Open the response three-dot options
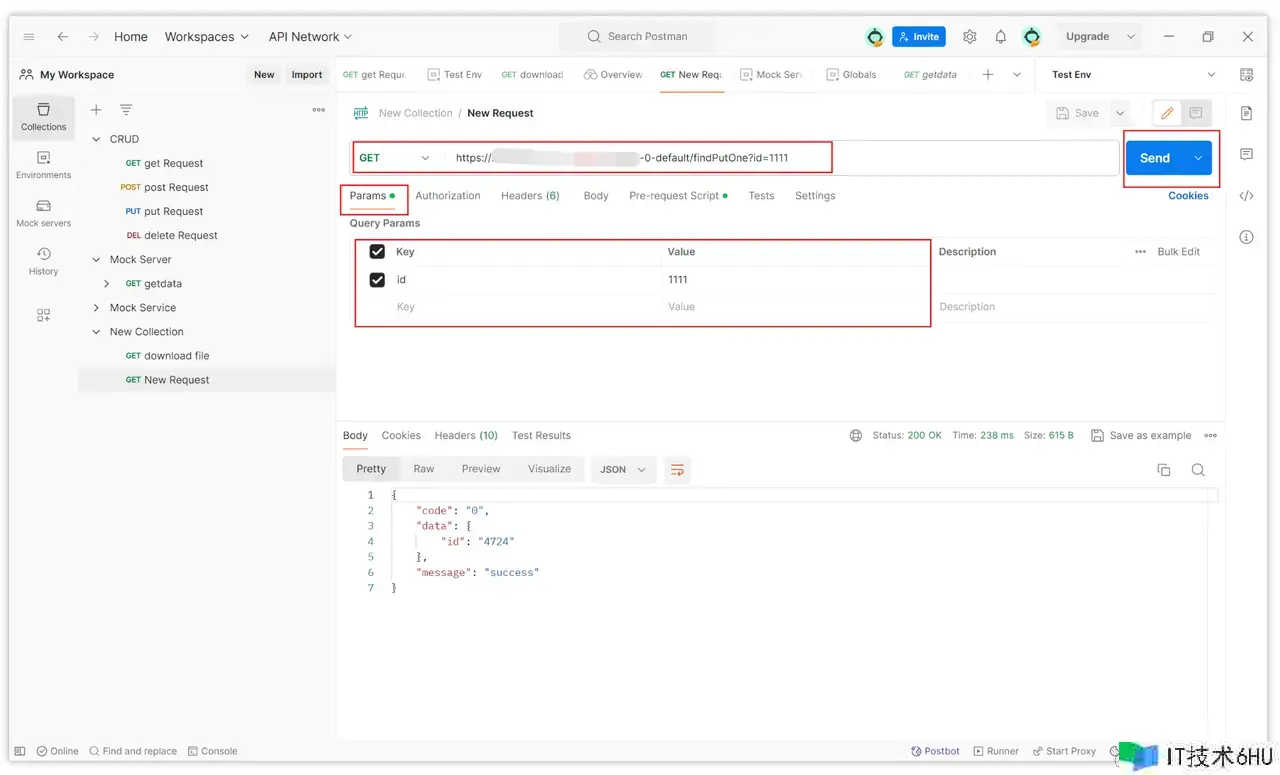Image resolution: width=1280 pixels, height=775 pixels. [x=1211, y=436]
